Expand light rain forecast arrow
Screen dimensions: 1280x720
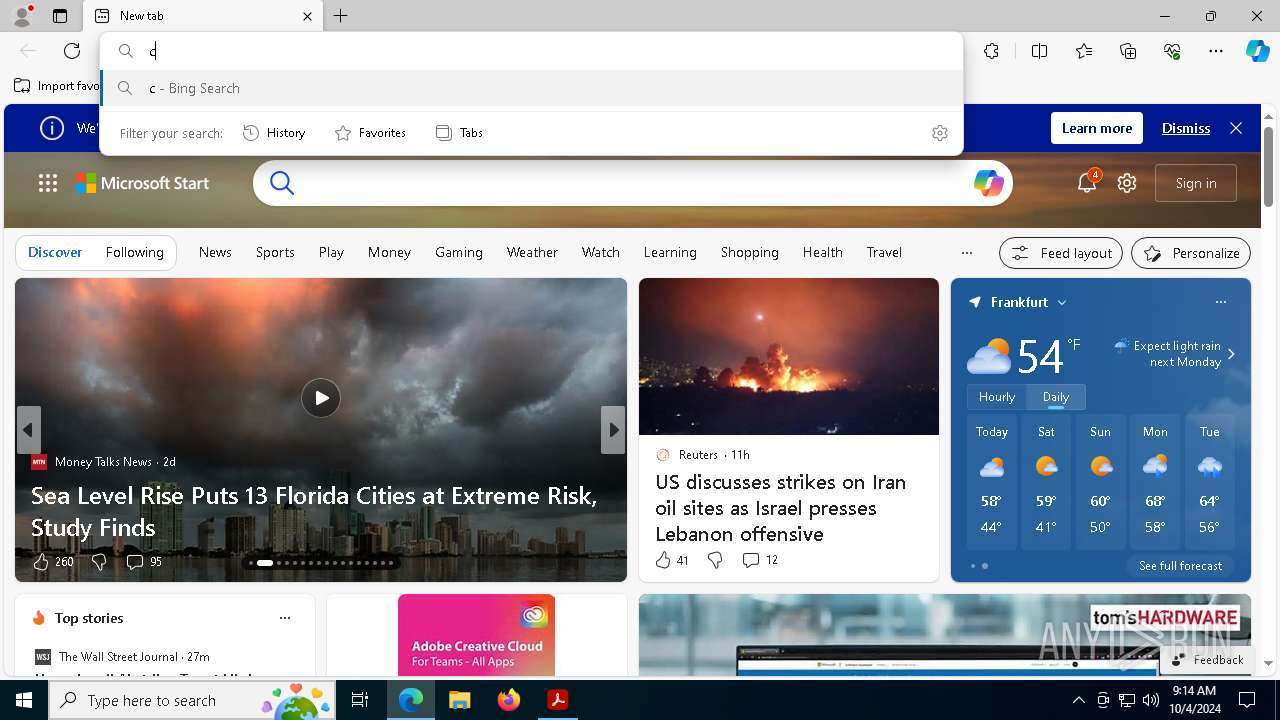pos(1231,354)
